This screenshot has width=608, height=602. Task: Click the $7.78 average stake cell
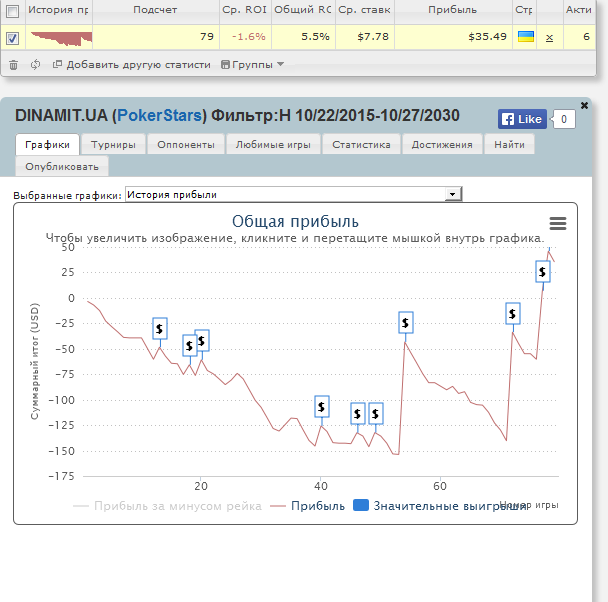coord(364,37)
